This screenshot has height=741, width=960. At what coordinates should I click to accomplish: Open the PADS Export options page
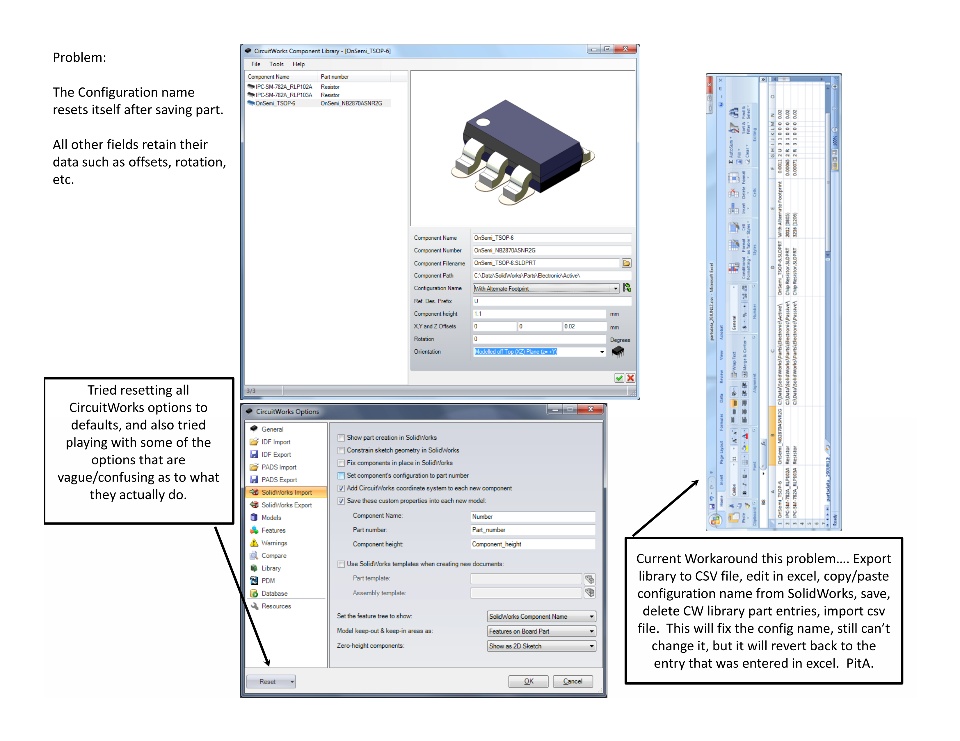click(x=279, y=480)
